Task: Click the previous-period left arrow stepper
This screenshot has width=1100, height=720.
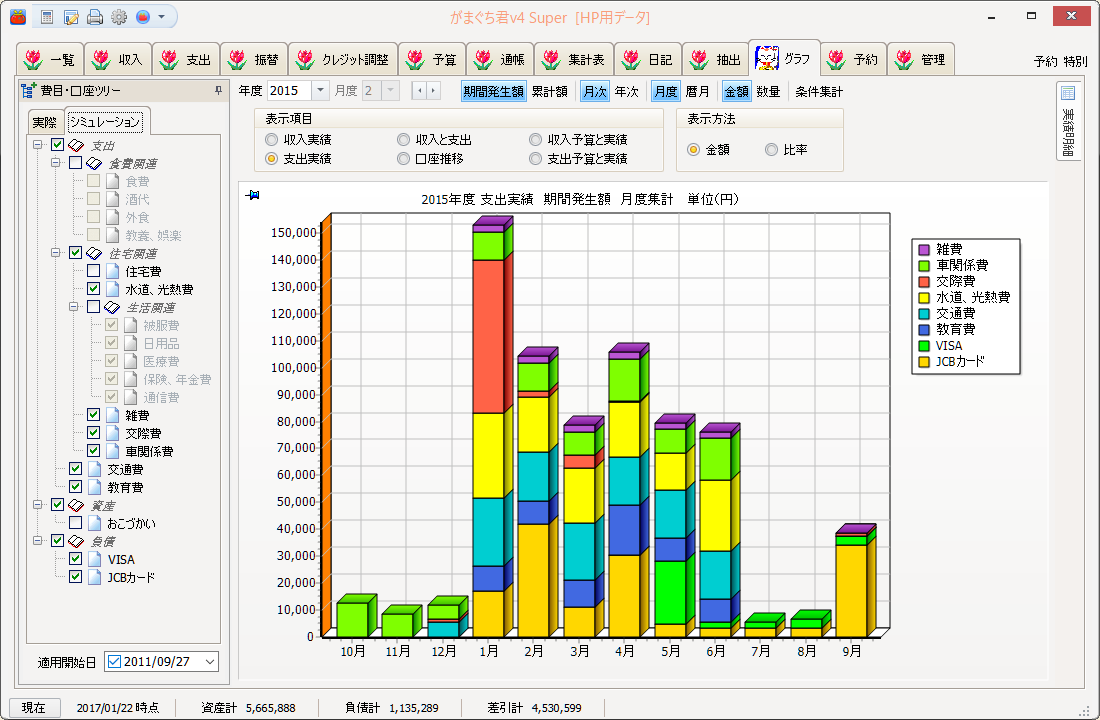Action: (419, 91)
